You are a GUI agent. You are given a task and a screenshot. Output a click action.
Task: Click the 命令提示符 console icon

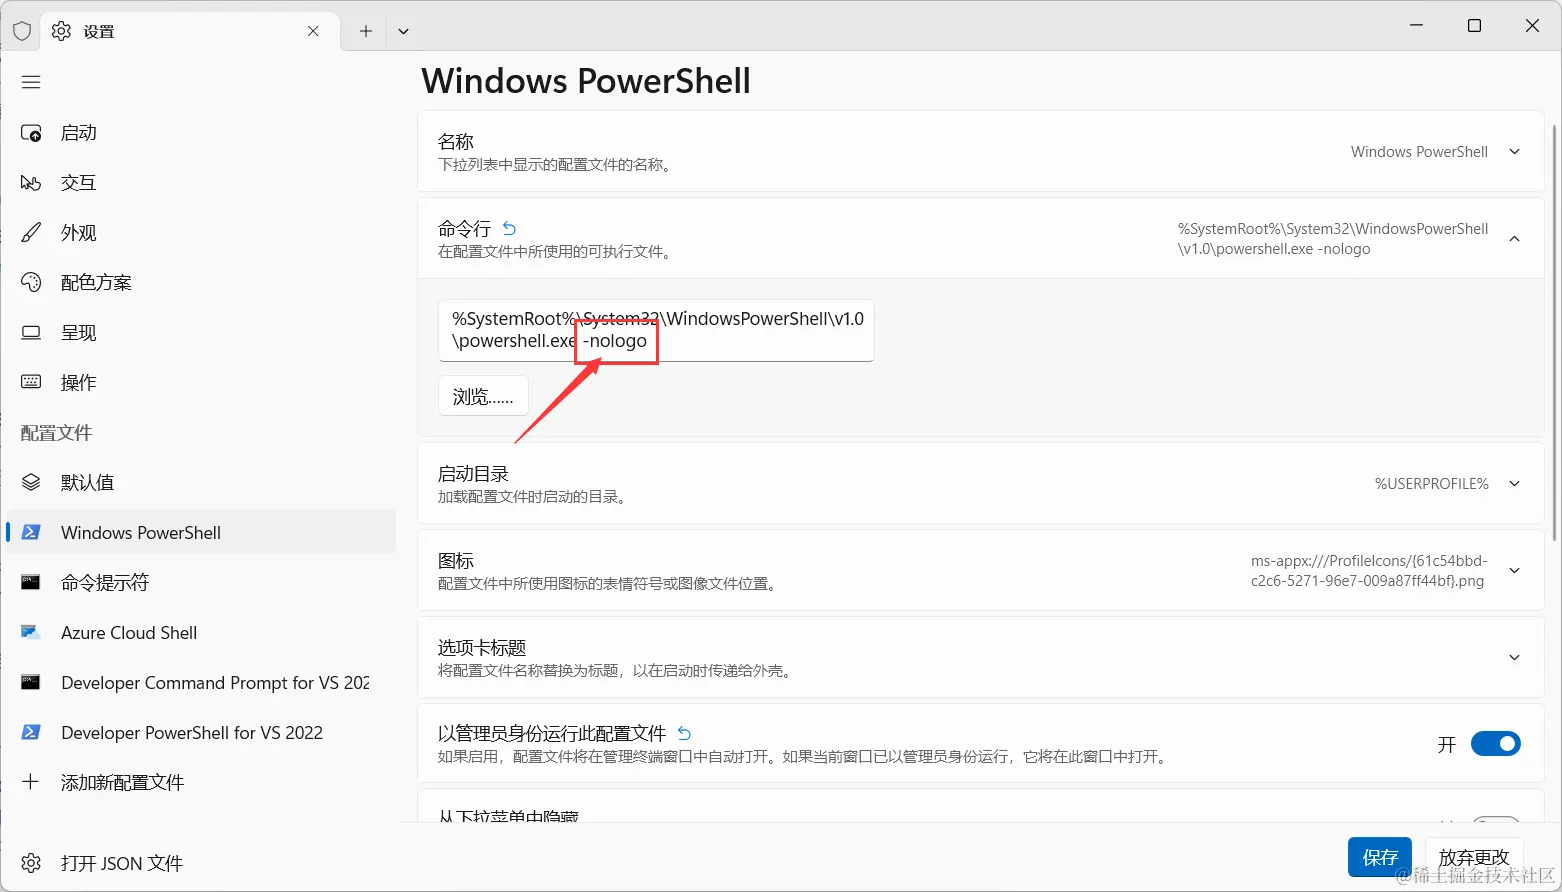tap(31, 582)
